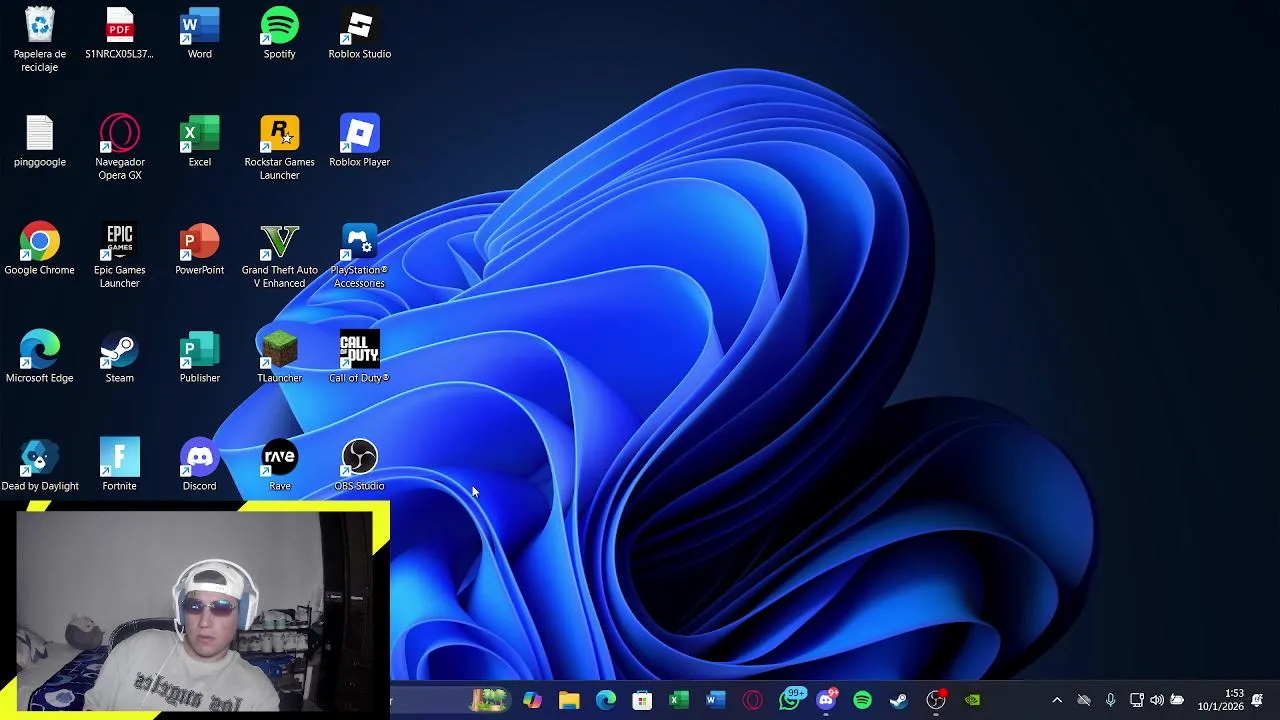Select the Roblox Player desktop shortcut
Viewport: 1280px width, 720px height.
[x=360, y=141]
